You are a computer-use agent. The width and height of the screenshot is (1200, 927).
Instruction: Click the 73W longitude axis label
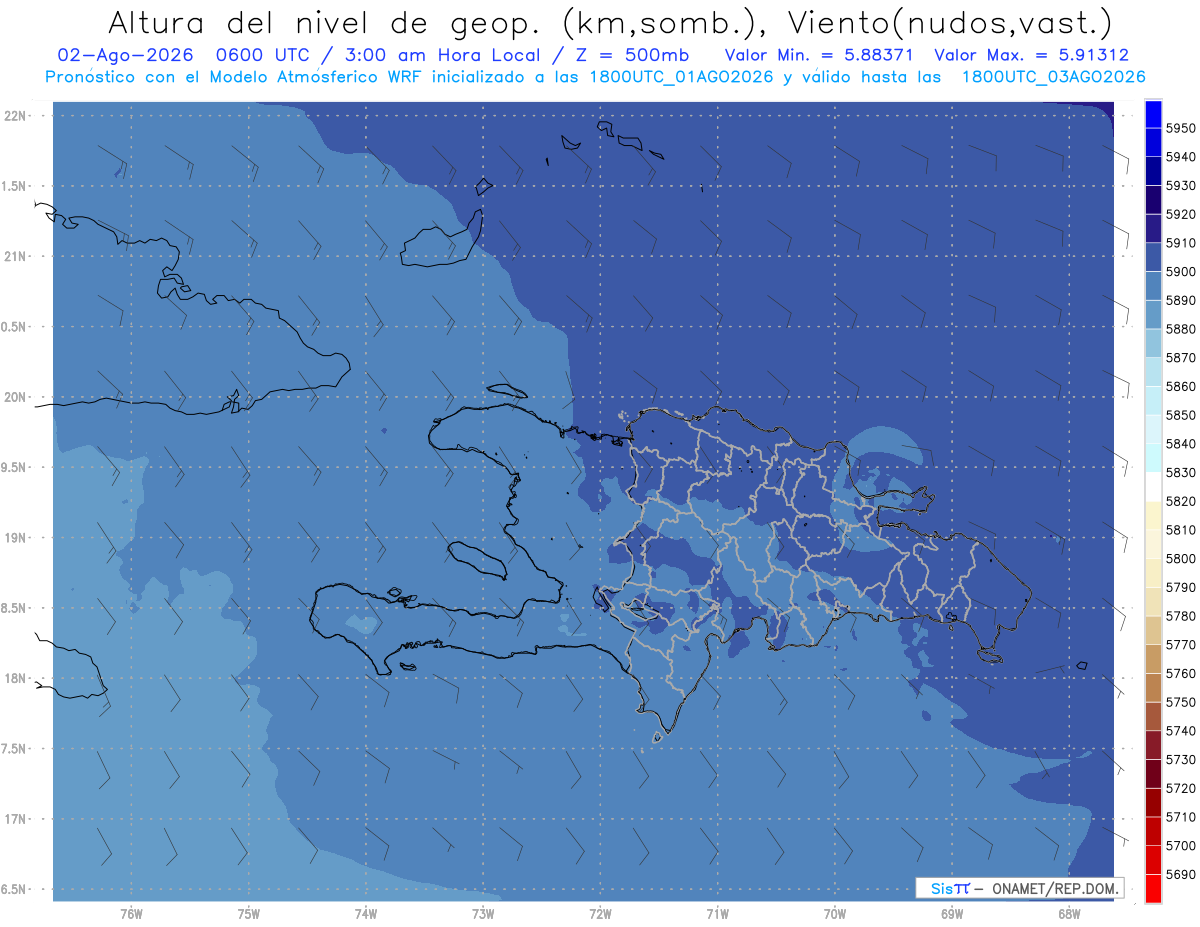click(483, 914)
